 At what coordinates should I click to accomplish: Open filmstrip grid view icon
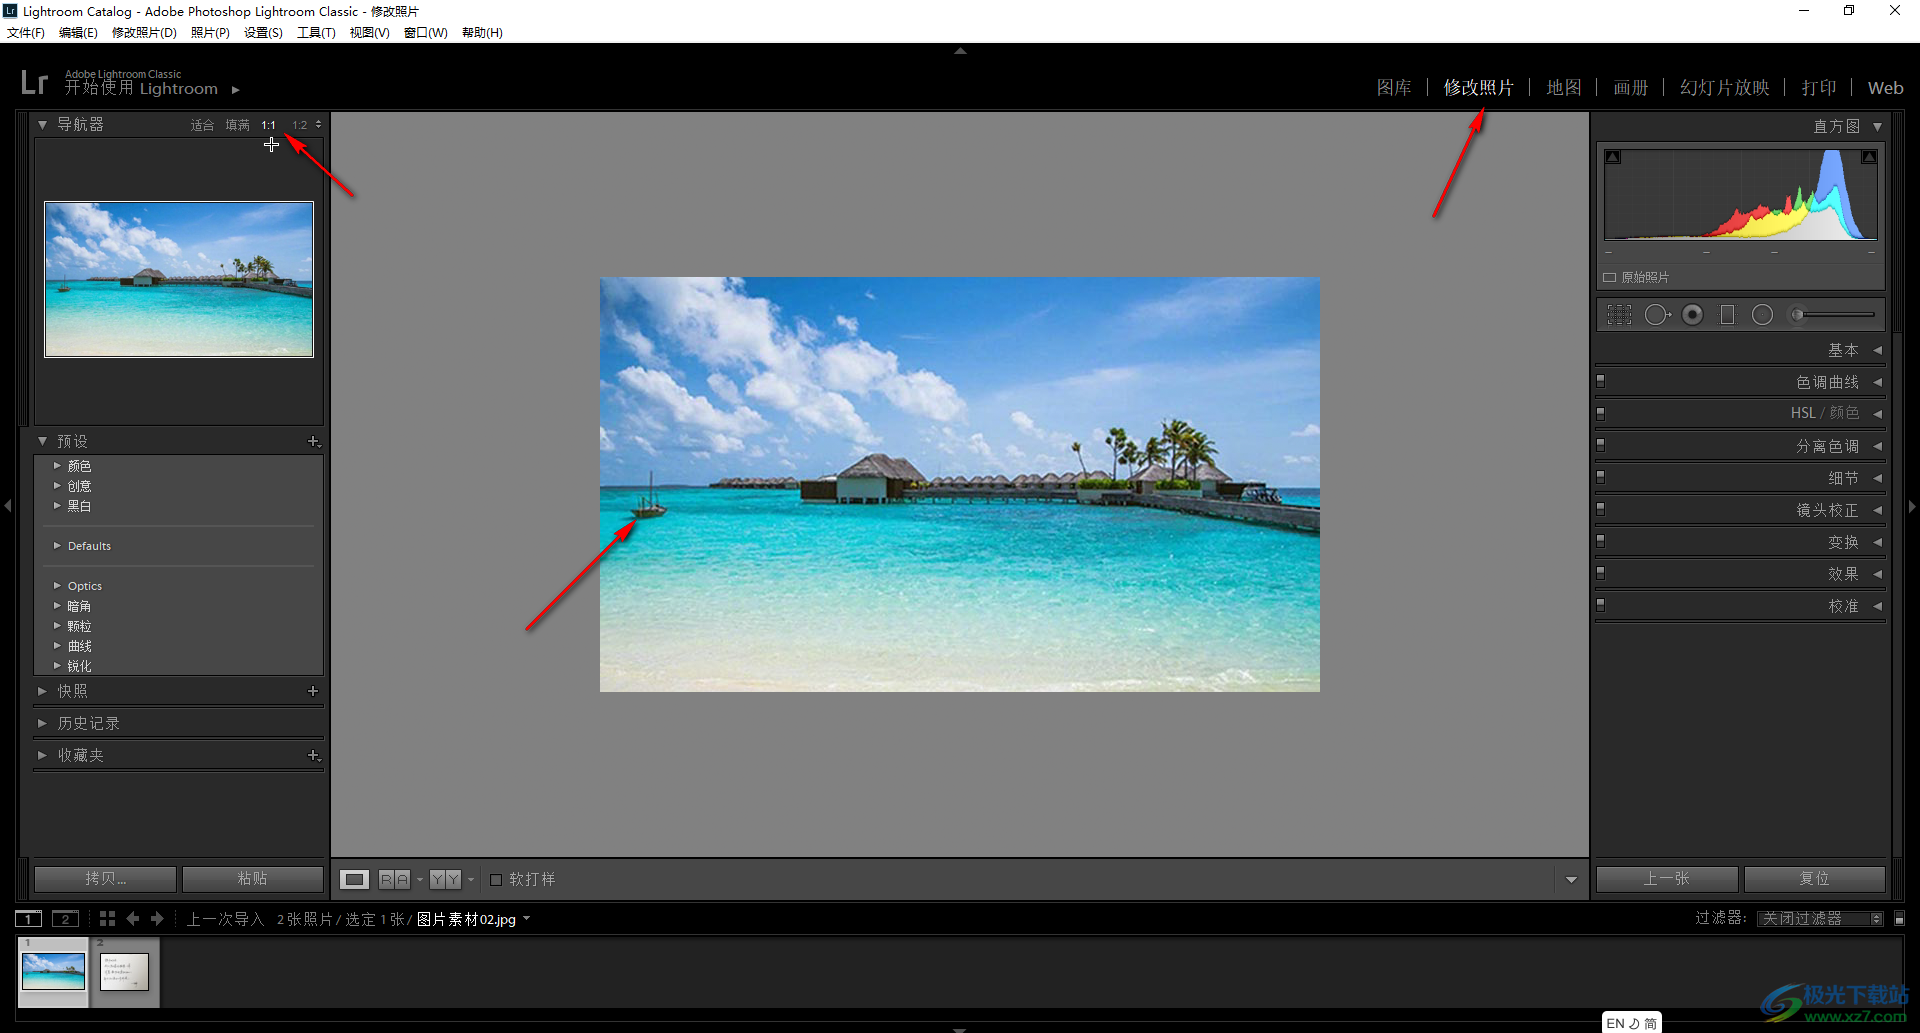click(x=107, y=918)
